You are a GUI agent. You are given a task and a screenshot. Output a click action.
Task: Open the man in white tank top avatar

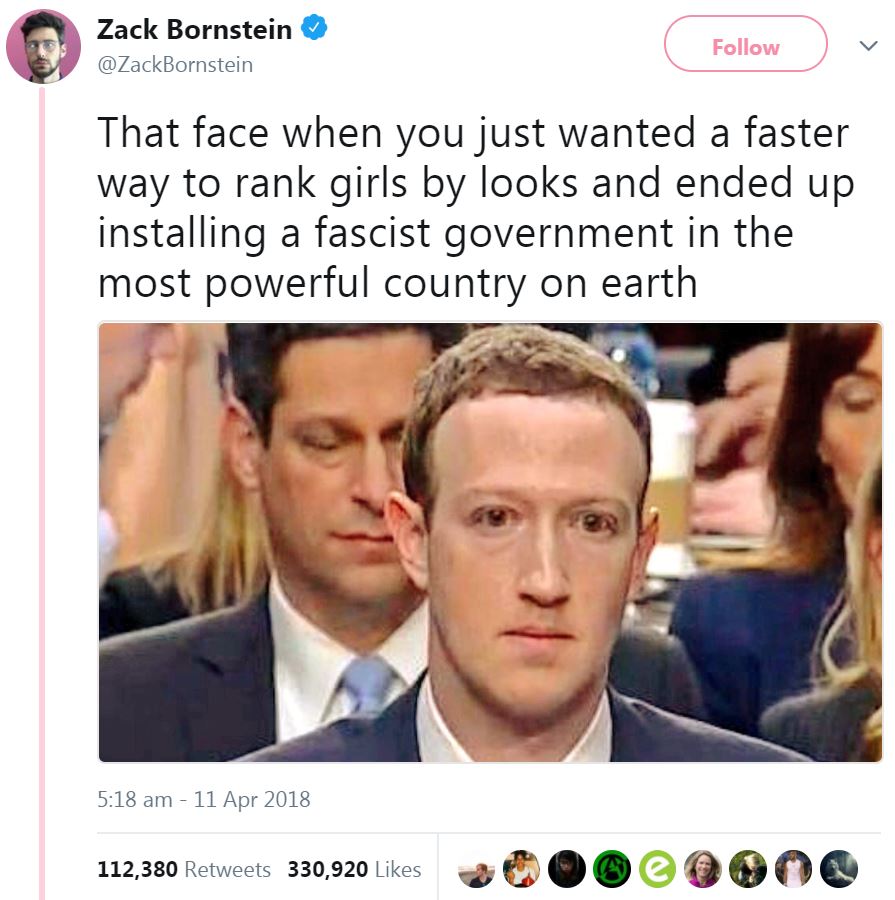click(x=793, y=868)
